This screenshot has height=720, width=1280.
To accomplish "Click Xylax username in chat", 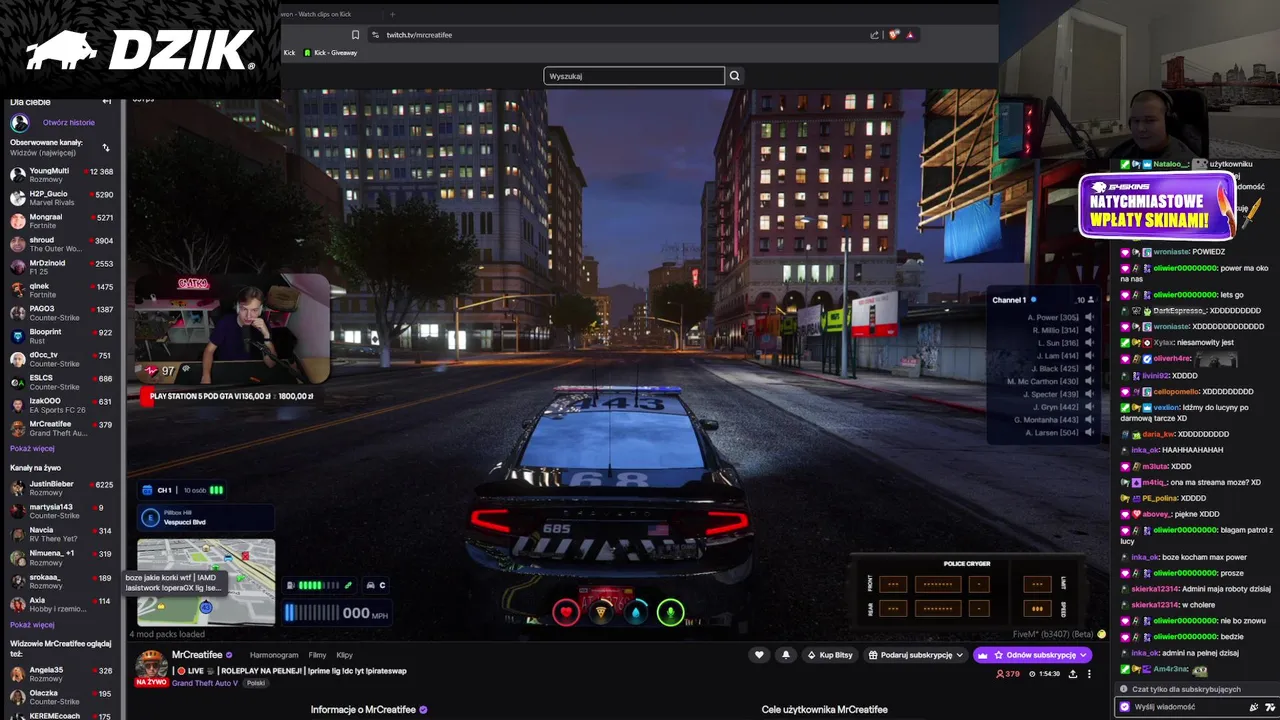I will click(1165, 343).
